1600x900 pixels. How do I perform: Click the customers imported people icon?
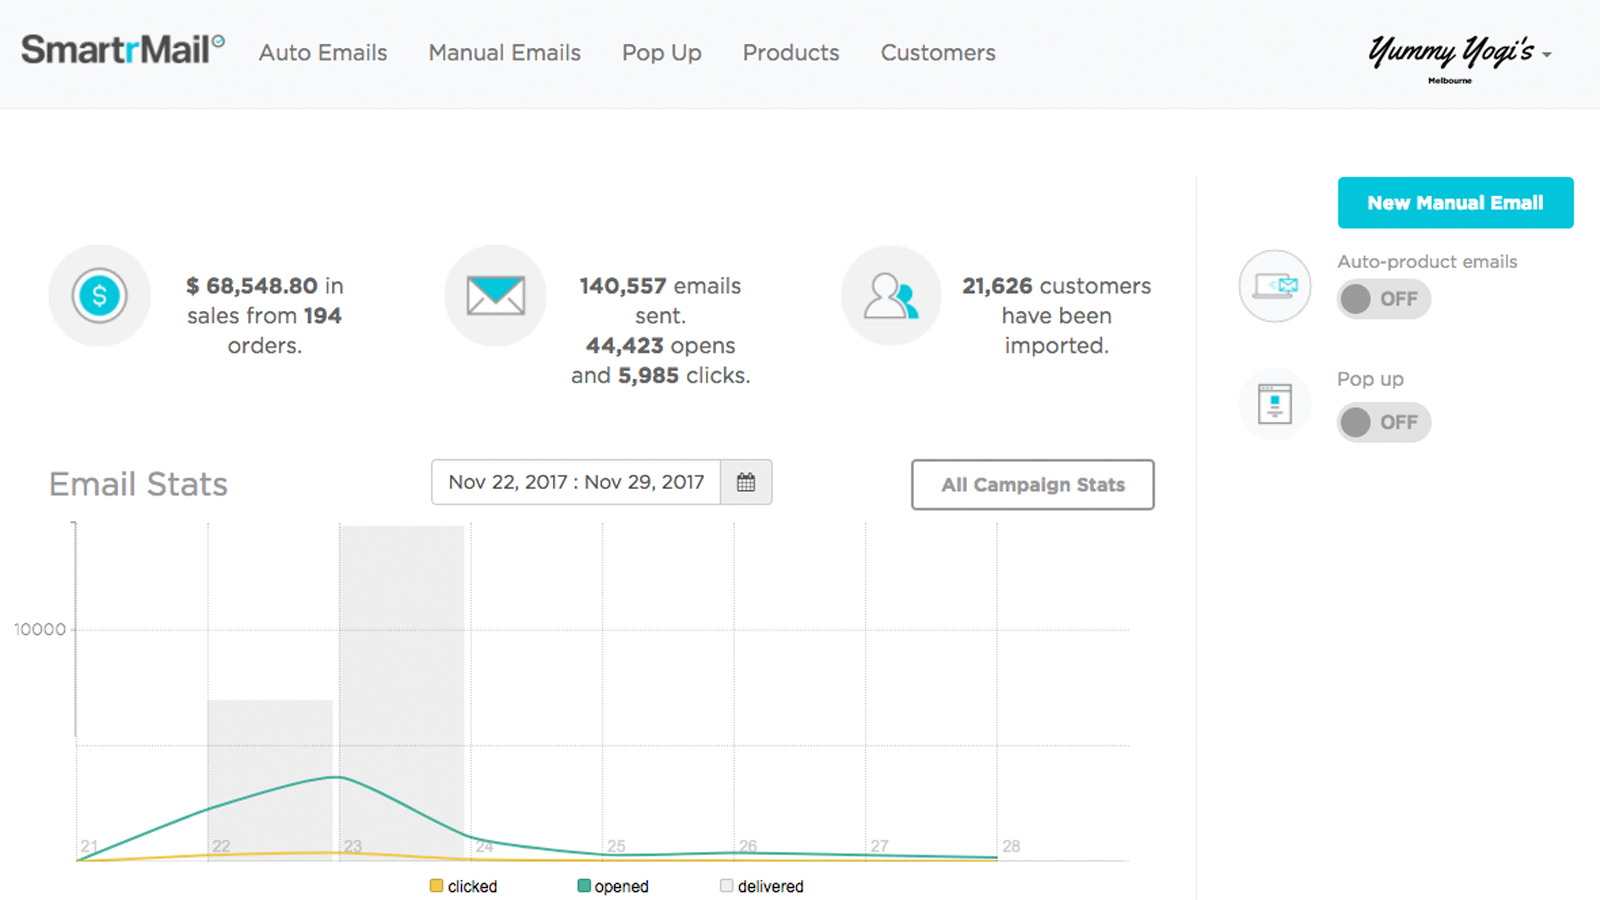(x=891, y=296)
